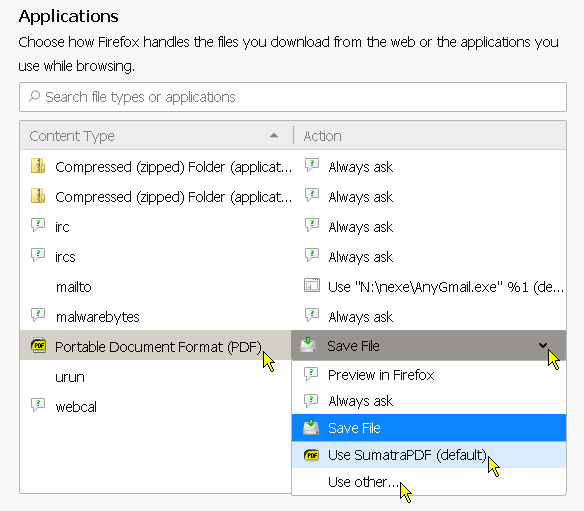Click the question bubble icon beside webcal
The image size is (584, 511).
click(x=38, y=405)
